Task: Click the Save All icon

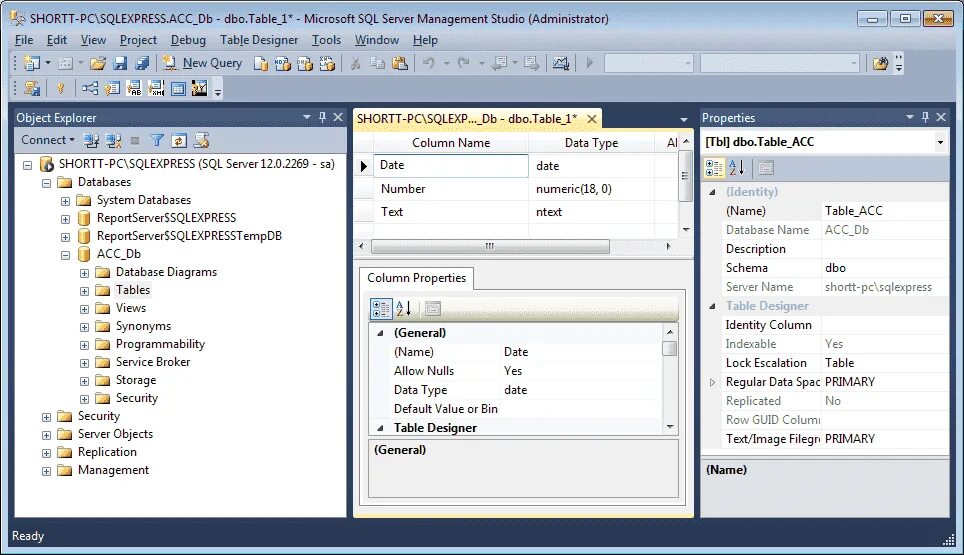Action: pyautogui.click(x=142, y=63)
